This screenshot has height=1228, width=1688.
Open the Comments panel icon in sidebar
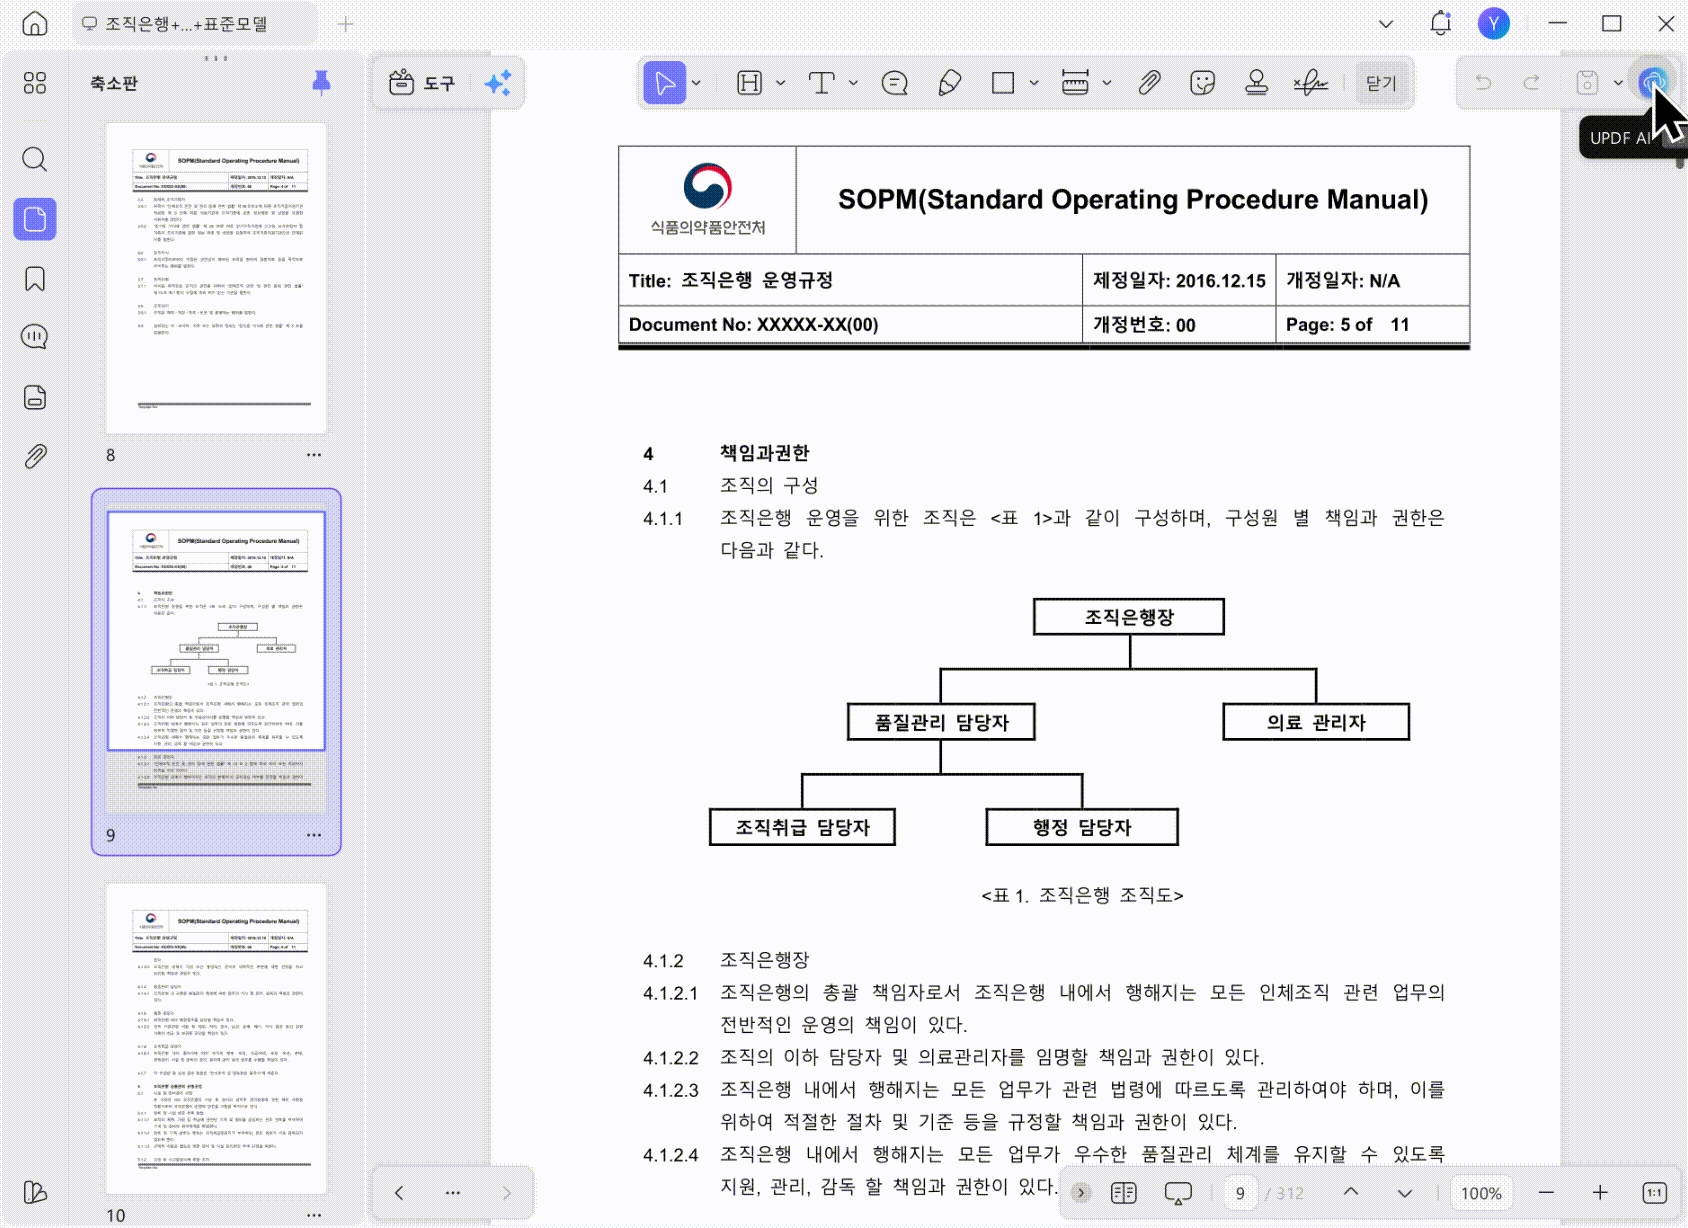click(x=35, y=337)
